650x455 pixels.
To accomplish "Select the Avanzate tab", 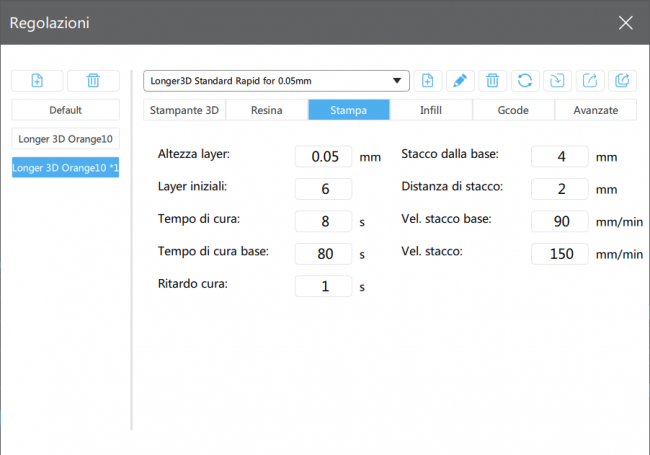I will (x=595, y=110).
